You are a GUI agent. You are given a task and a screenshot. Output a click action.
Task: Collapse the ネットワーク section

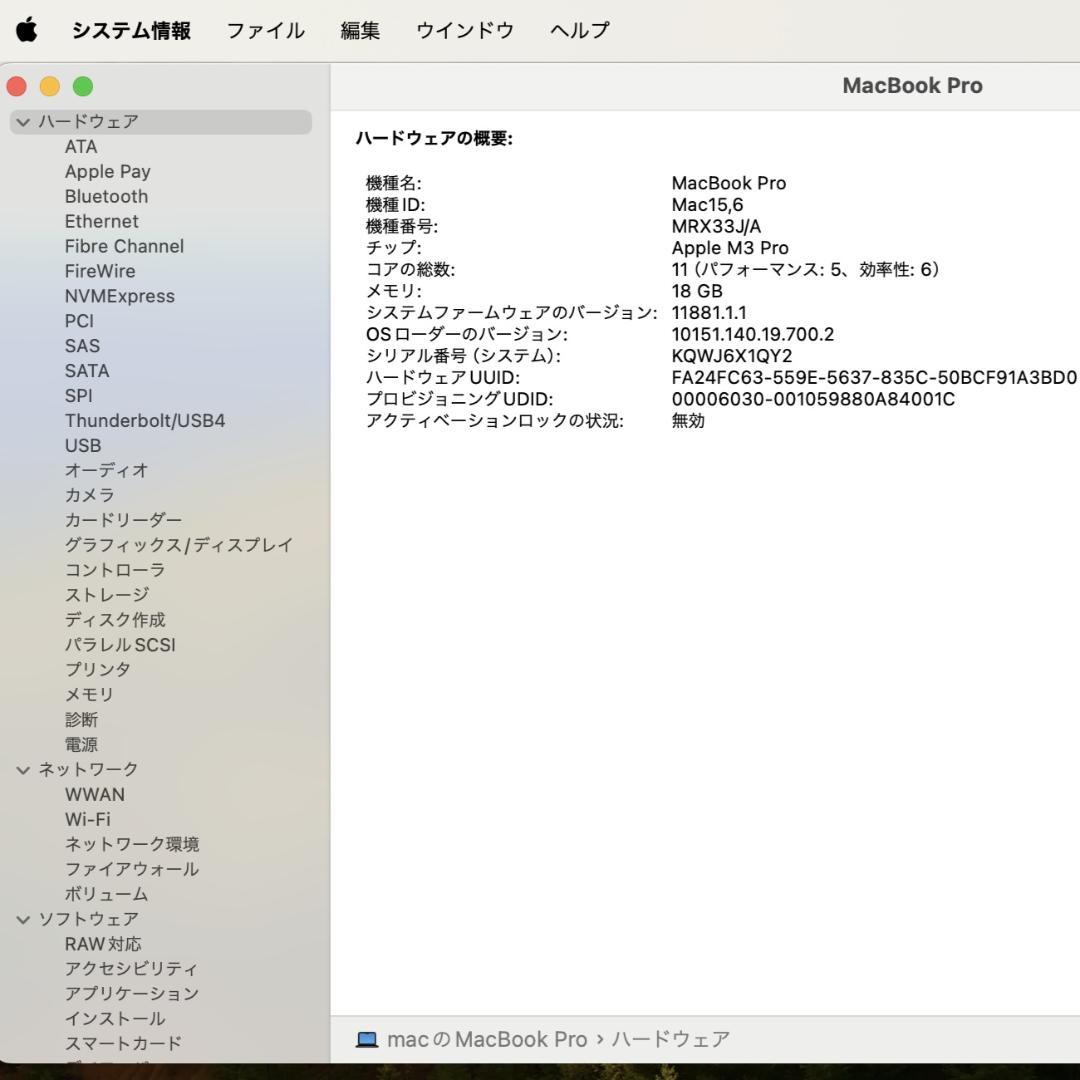click(22, 769)
